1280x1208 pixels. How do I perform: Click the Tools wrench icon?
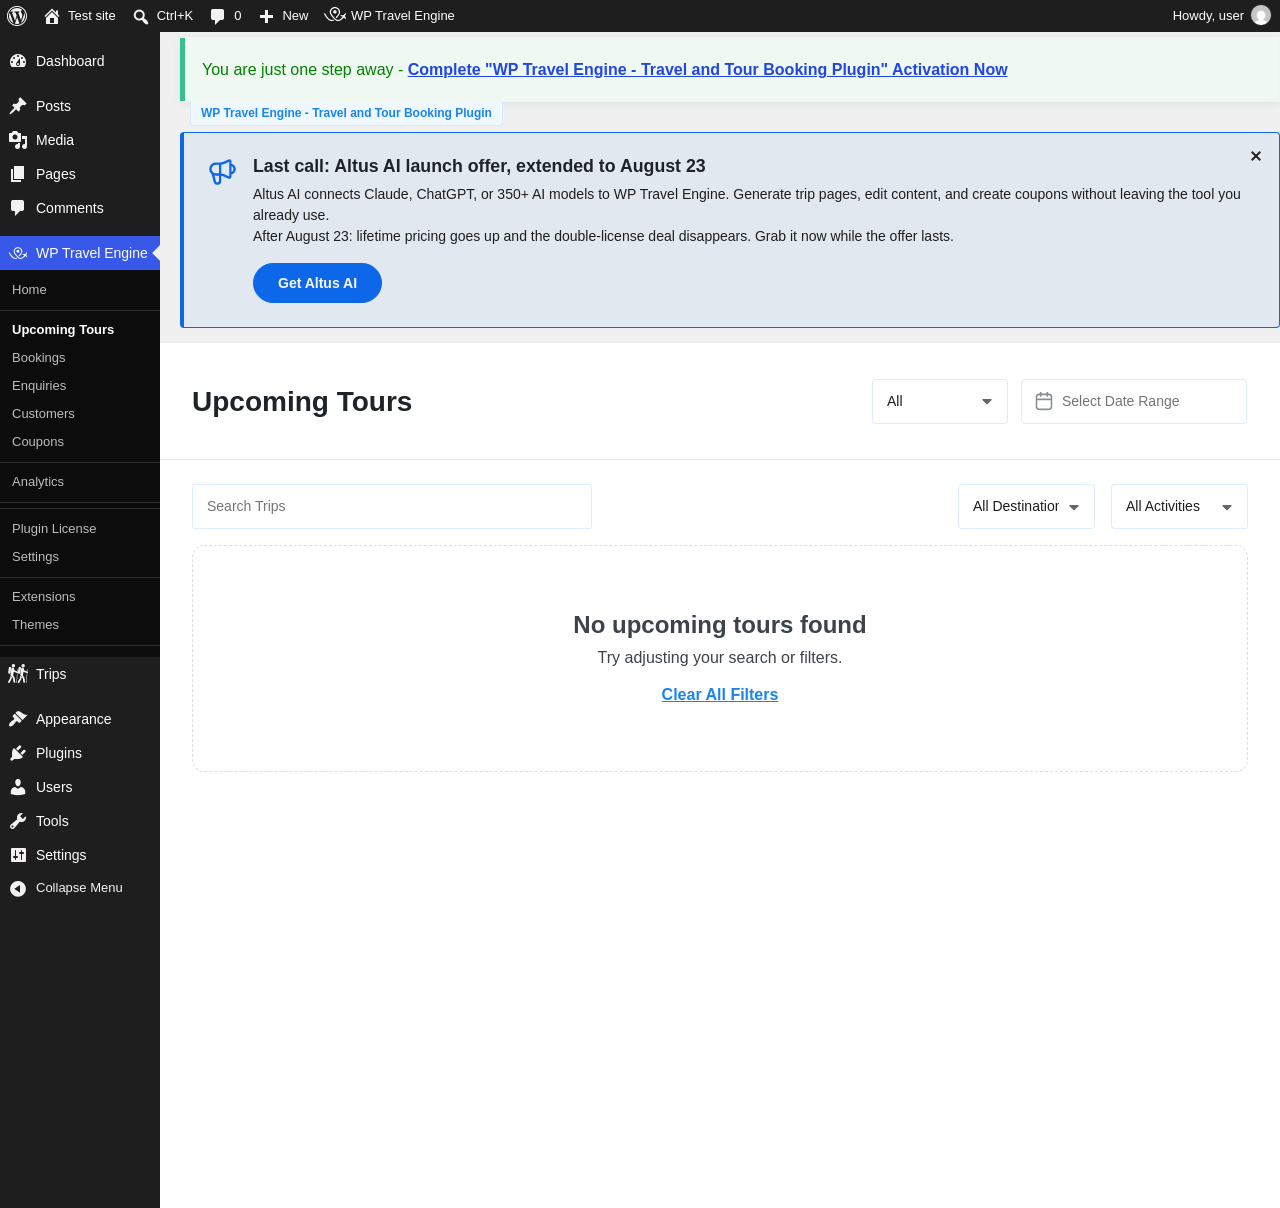click(x=18, y=821)
